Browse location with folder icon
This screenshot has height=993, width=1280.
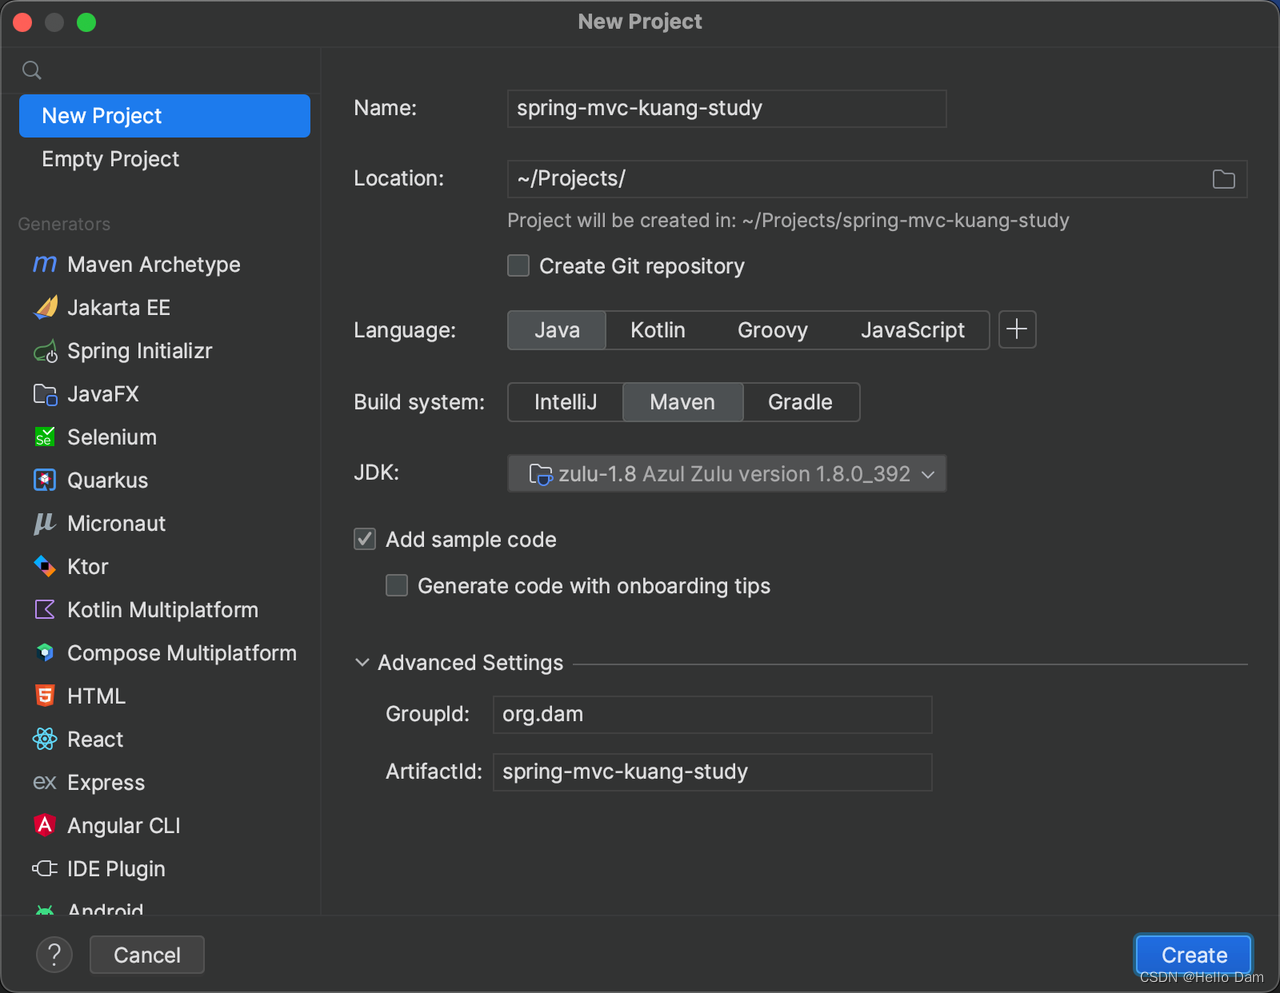1224,179
